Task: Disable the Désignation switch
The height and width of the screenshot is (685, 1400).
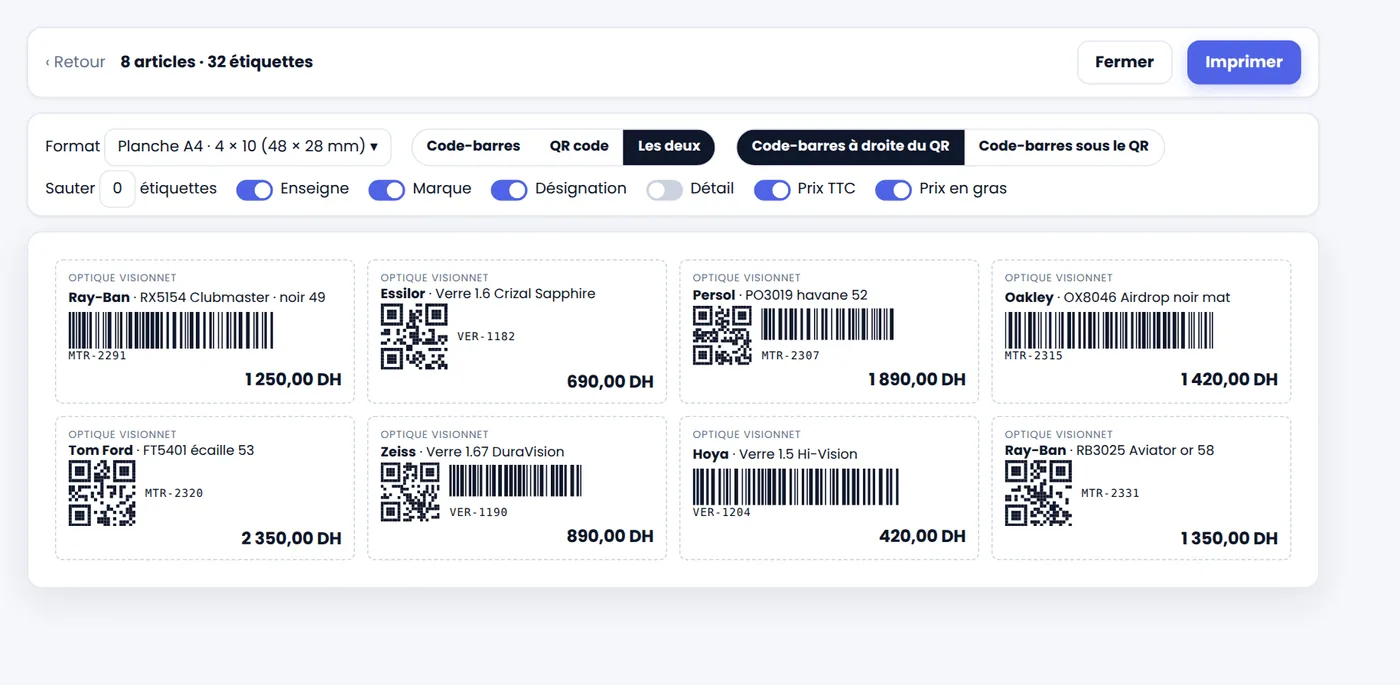Action: click(x=508, y=189)
